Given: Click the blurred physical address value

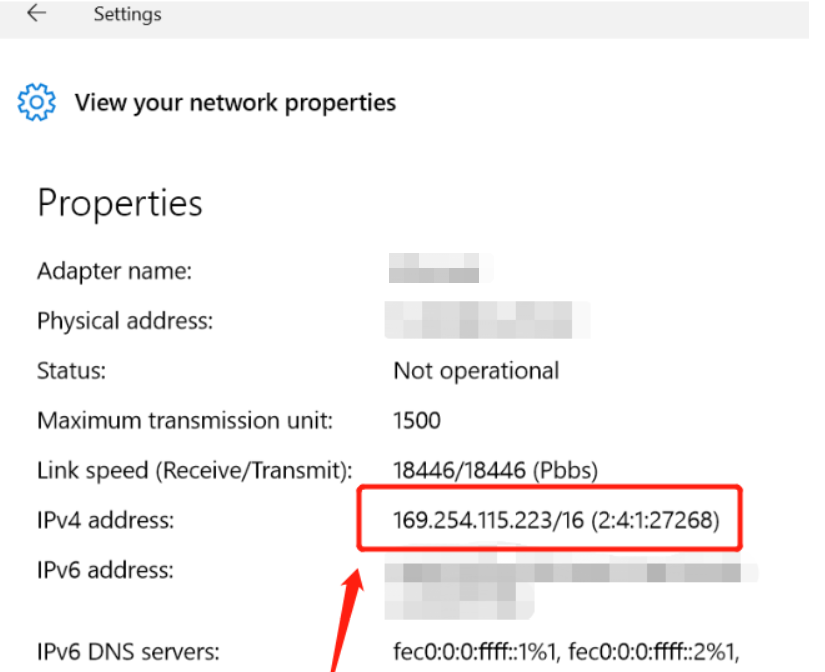Looking at the screenshot, I should [x=487, y=321].
